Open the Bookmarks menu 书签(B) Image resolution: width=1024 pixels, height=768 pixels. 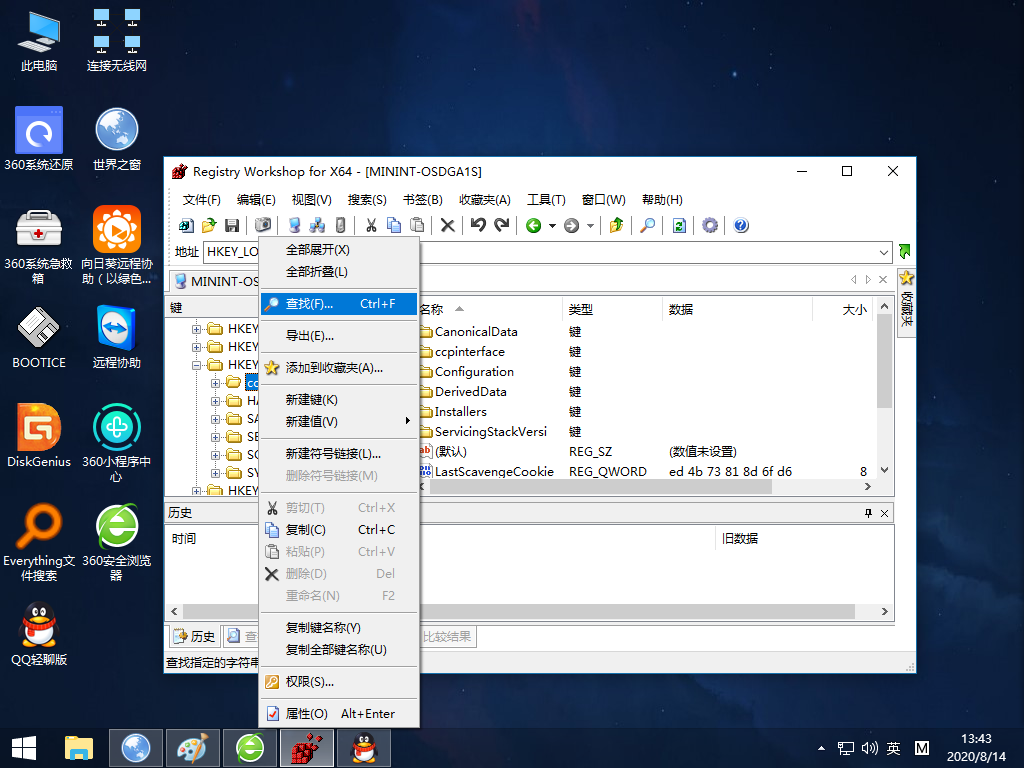coord(423,200)
